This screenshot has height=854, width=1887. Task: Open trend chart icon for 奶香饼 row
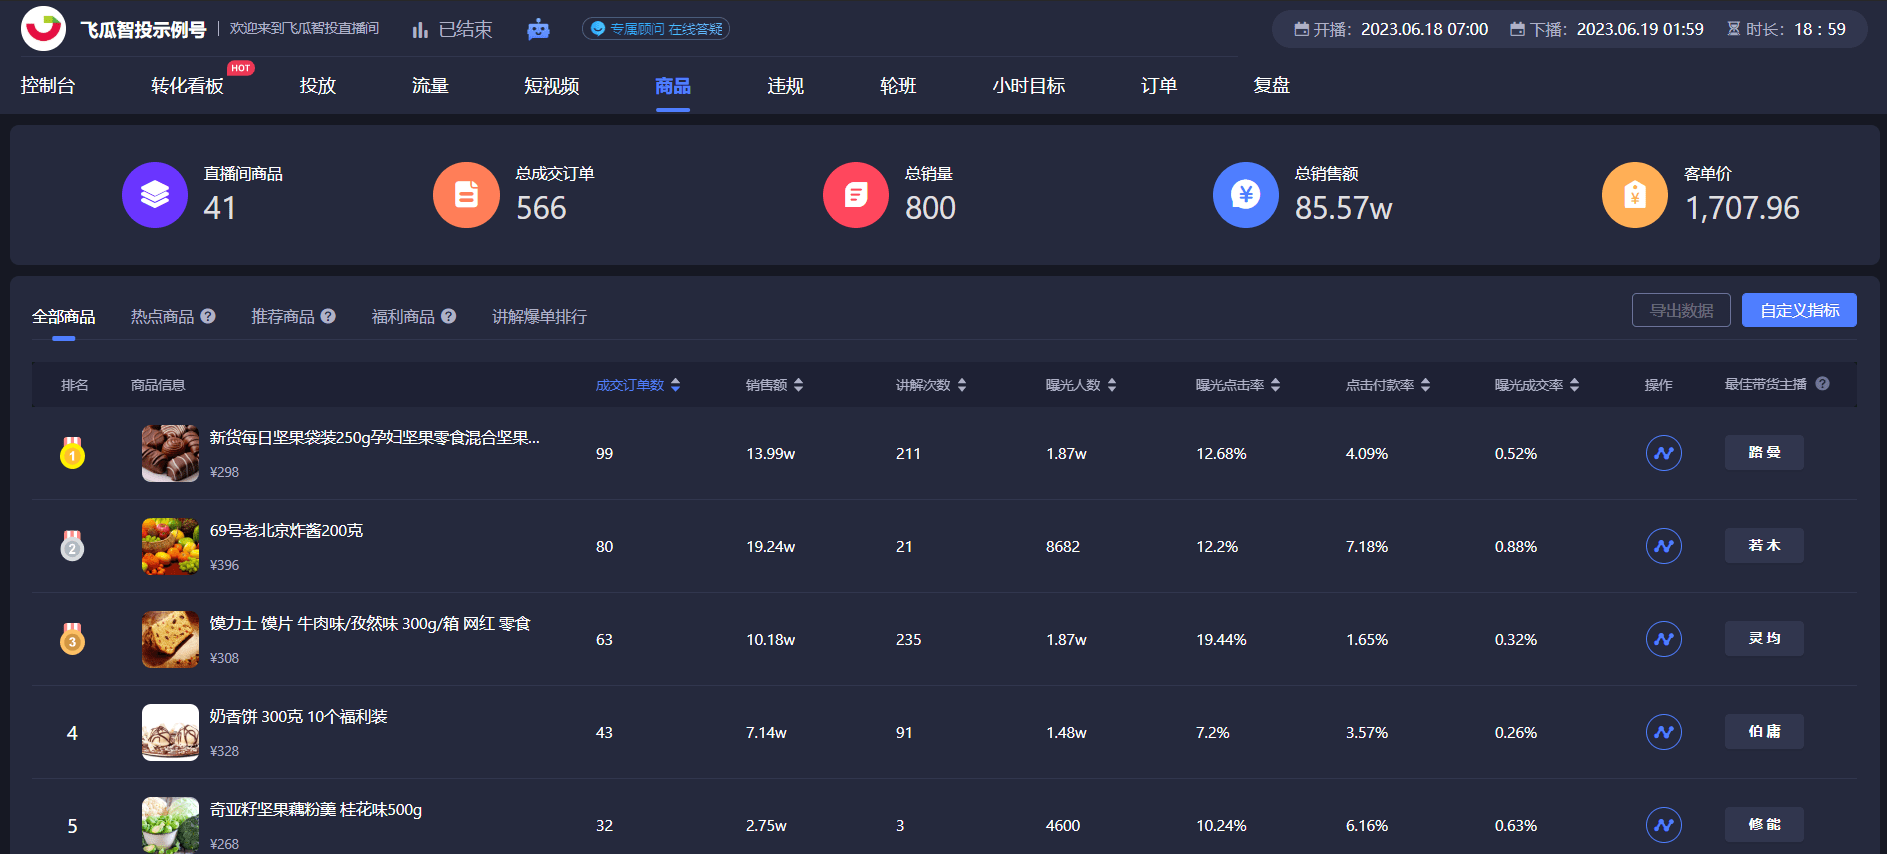(1663, 732)
